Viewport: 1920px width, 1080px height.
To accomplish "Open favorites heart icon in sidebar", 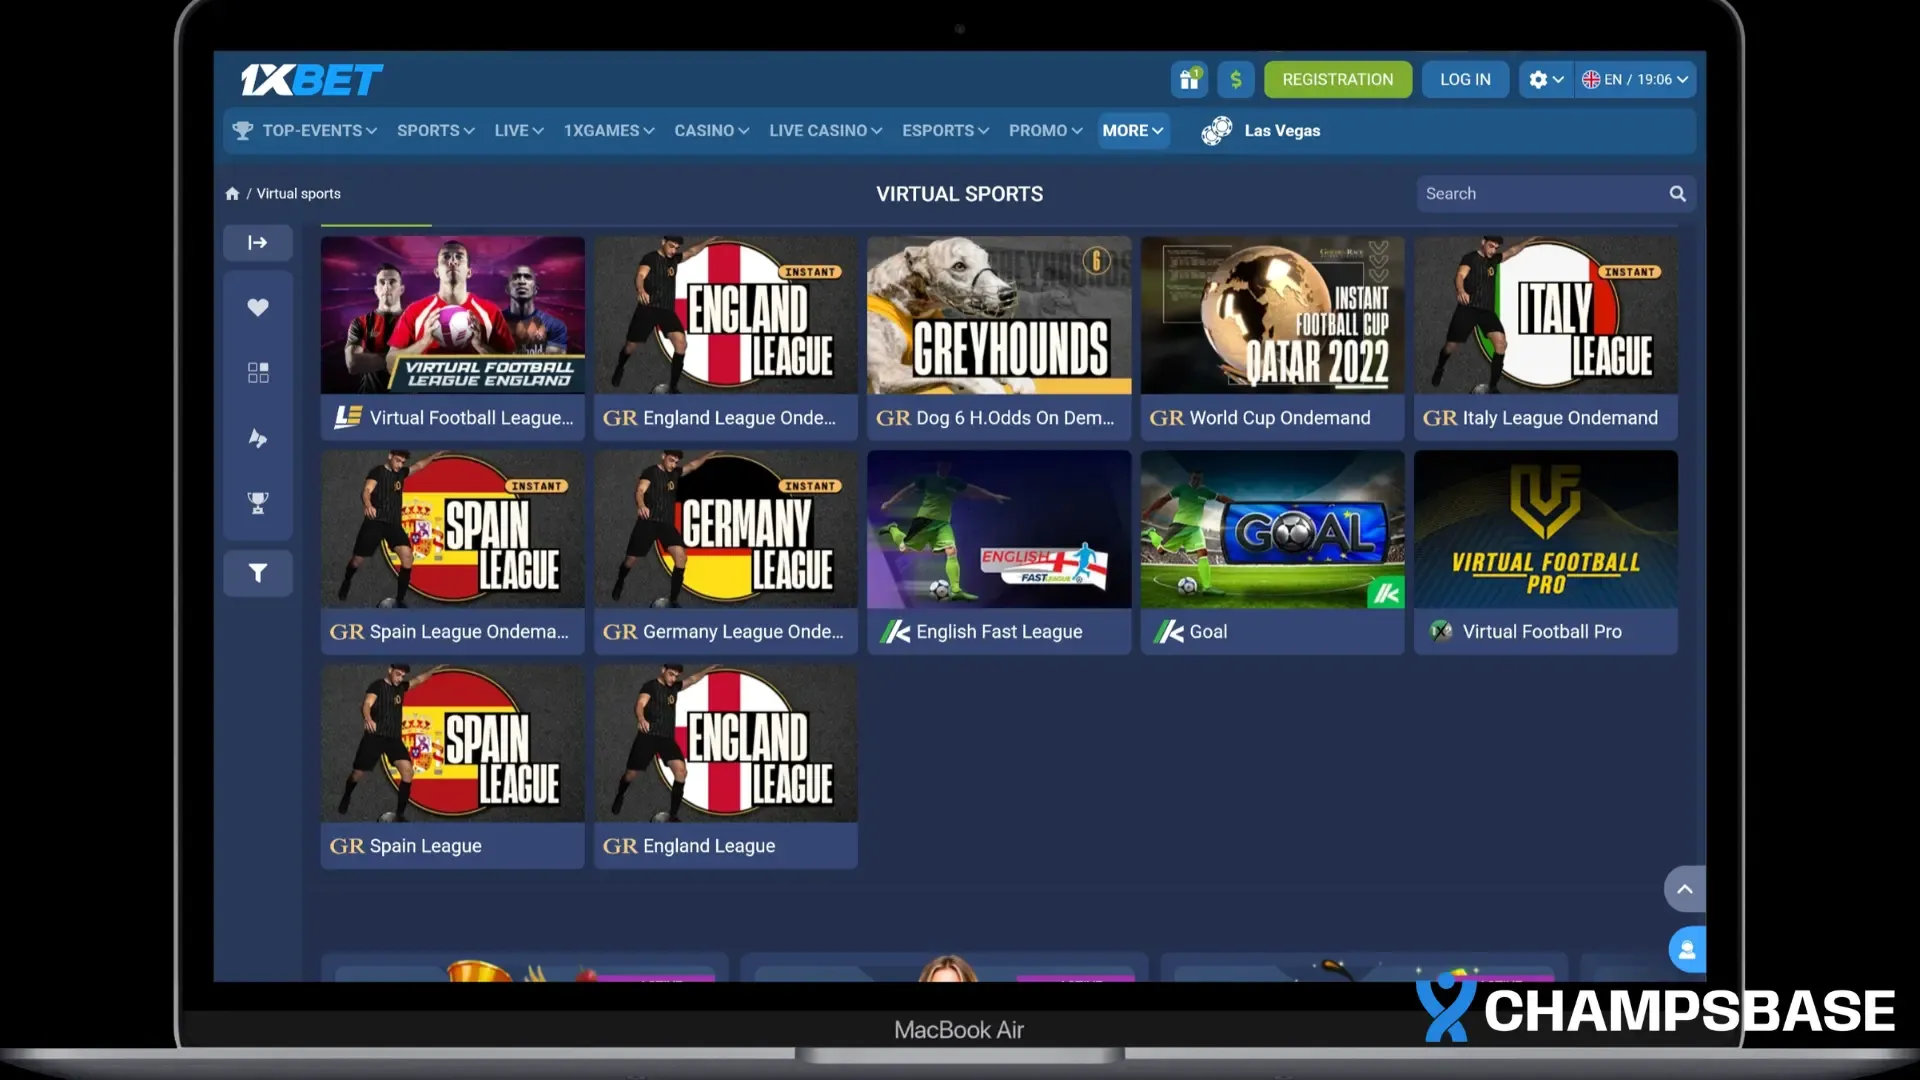I will point(258,308).
